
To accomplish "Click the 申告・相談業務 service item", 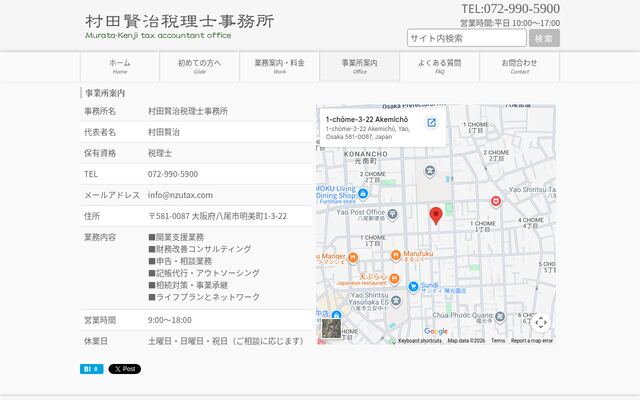I will [x=180, y=261].
